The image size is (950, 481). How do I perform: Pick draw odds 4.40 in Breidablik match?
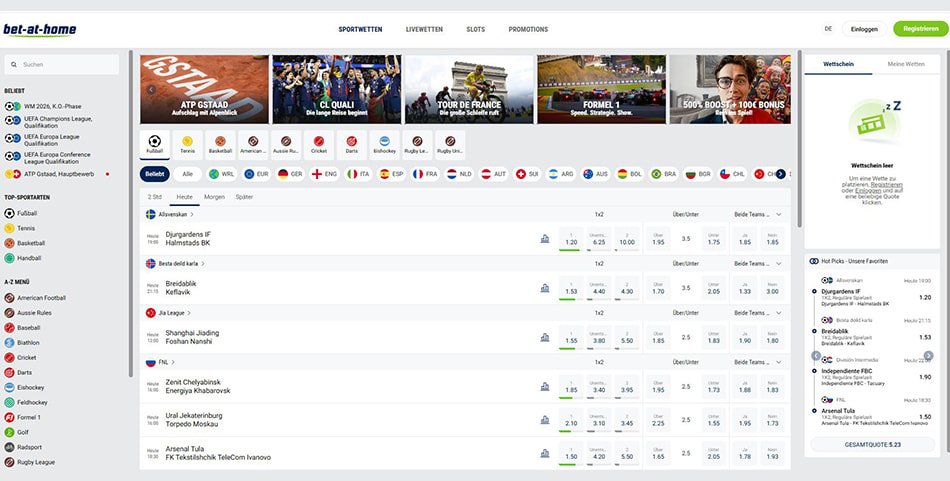(x=599, y=288)
